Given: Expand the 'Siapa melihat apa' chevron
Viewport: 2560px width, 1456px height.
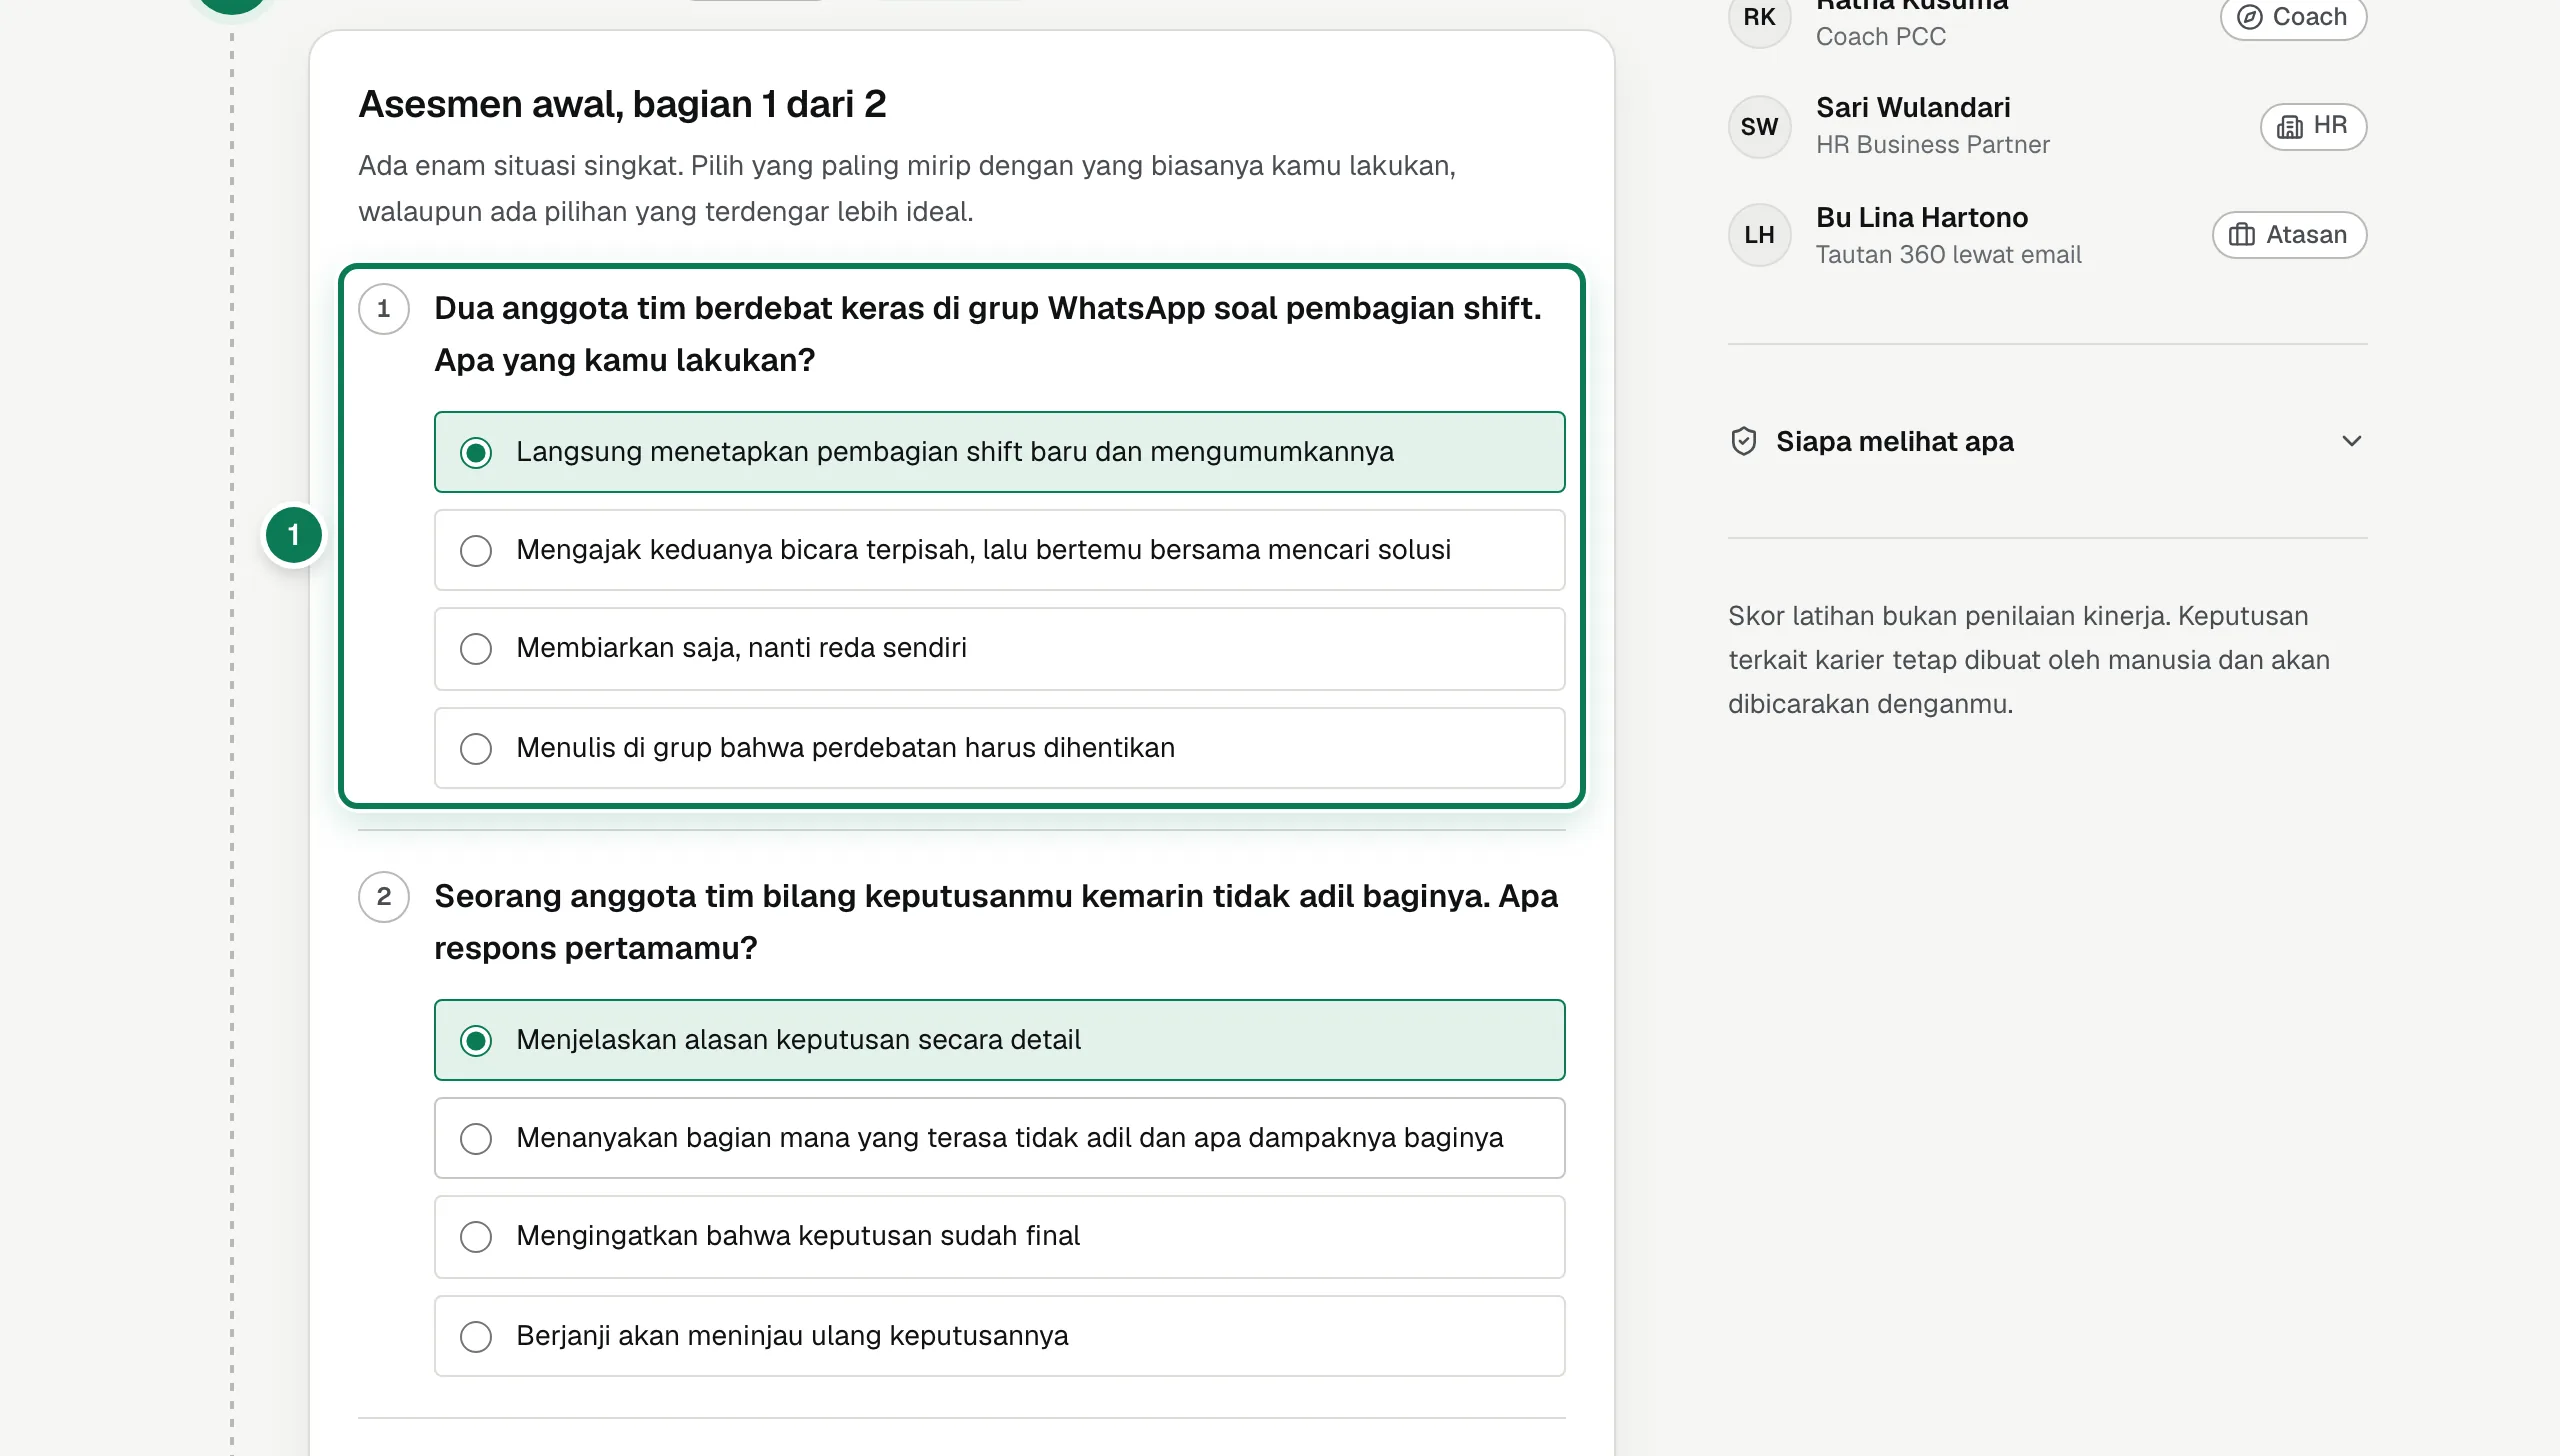Looking at the screenshot, I should pos(2351,441).
